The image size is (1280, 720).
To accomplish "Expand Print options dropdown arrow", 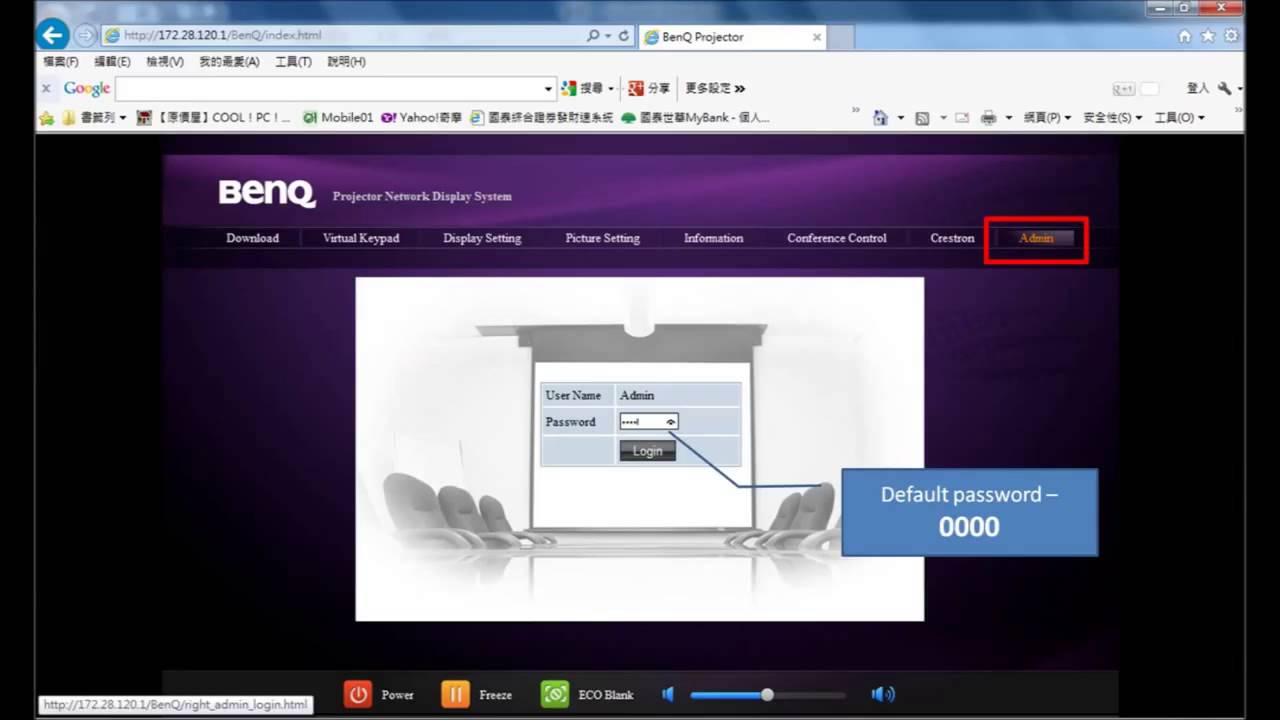I will click(1009, 118).
